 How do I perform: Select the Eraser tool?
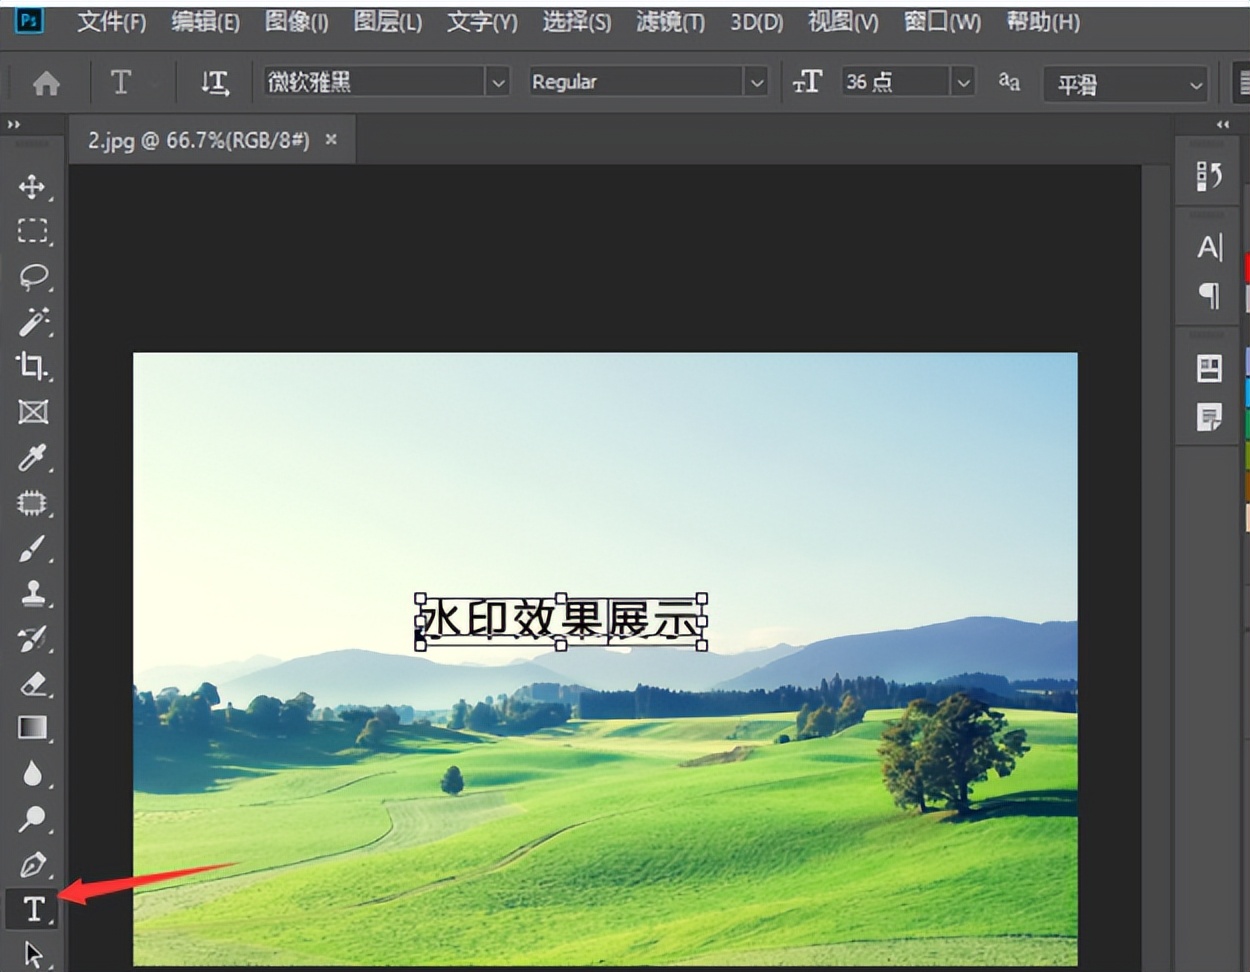pyautogui.click(x=32, y=685)
